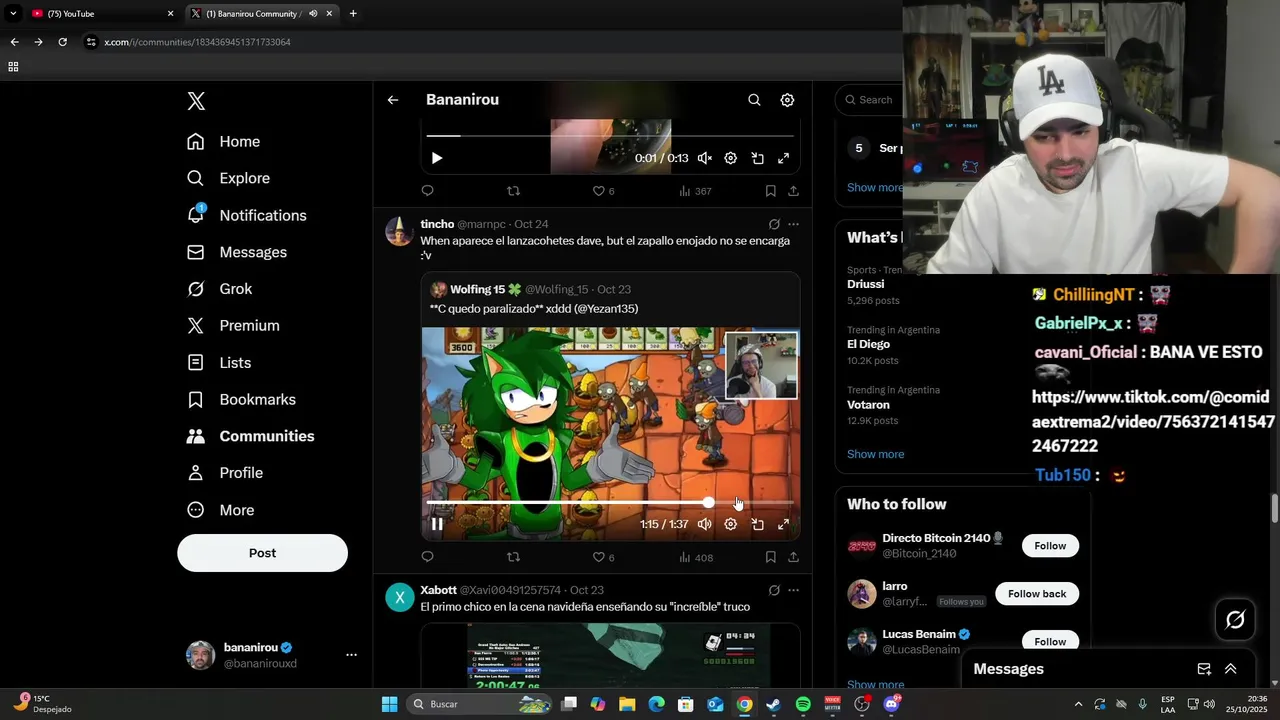Open the El Diego trending topic
This screenshot has height=720, width=1280.
pos(869,344)
